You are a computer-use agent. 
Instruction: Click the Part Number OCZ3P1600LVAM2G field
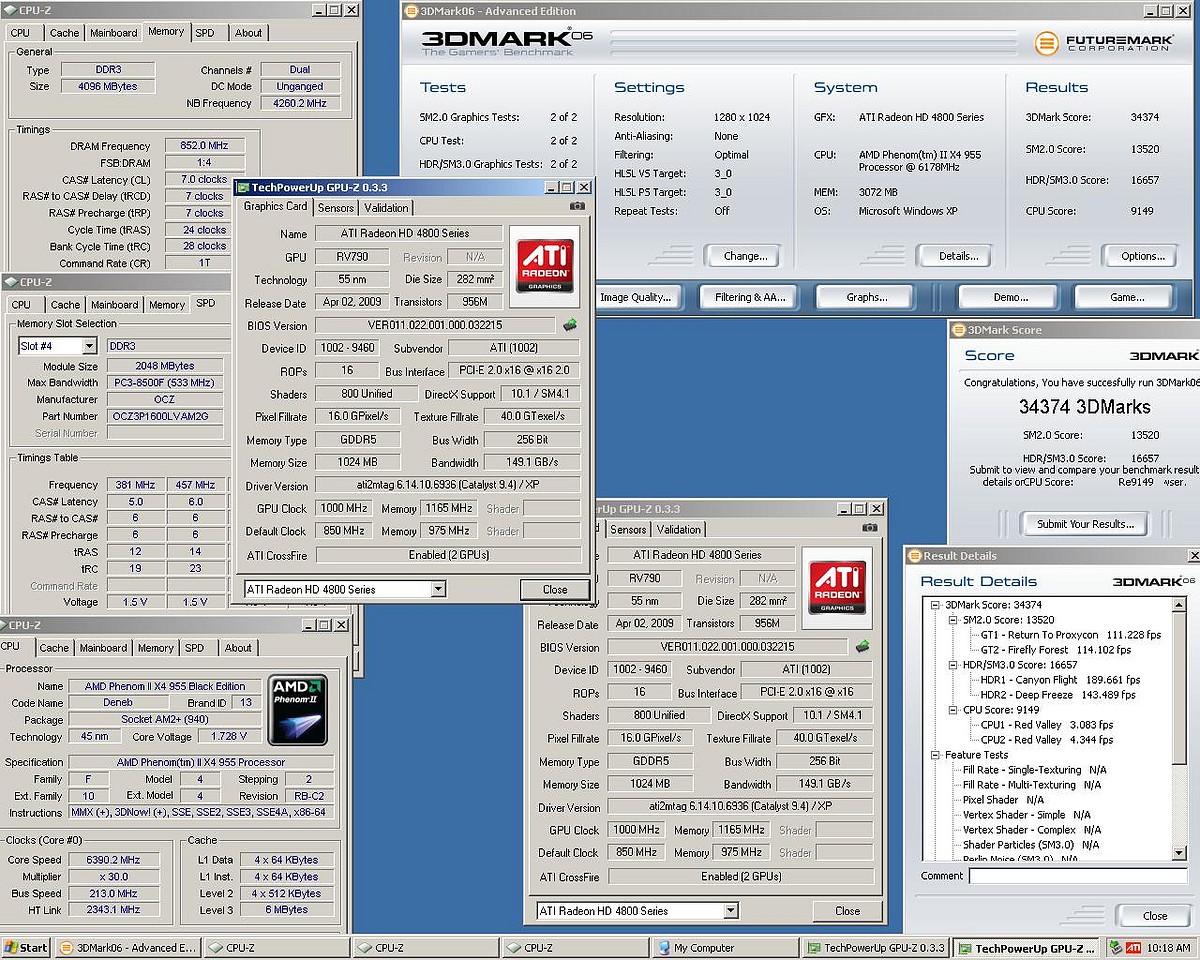pyautogui.click(x=166, y=416)
